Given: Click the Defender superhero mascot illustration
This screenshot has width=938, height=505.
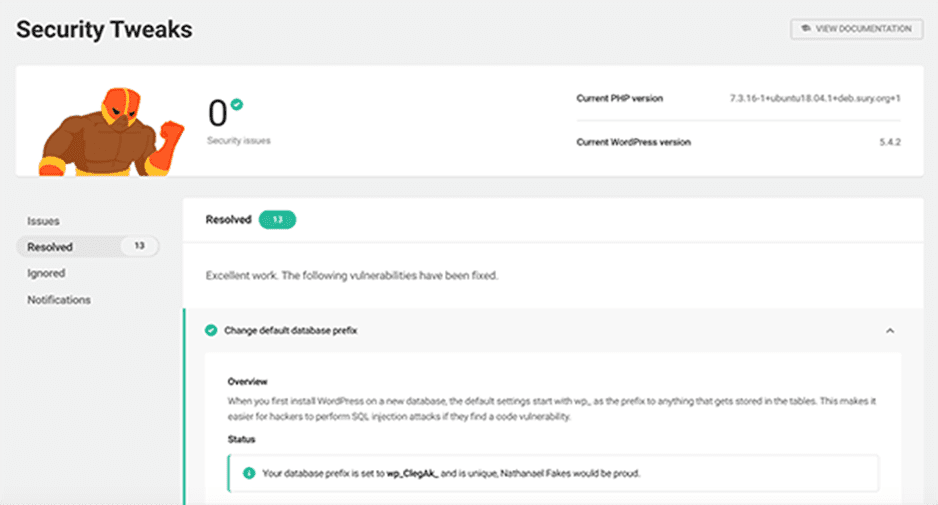Looking at the screenshot, I should click(x=111, y=132).
